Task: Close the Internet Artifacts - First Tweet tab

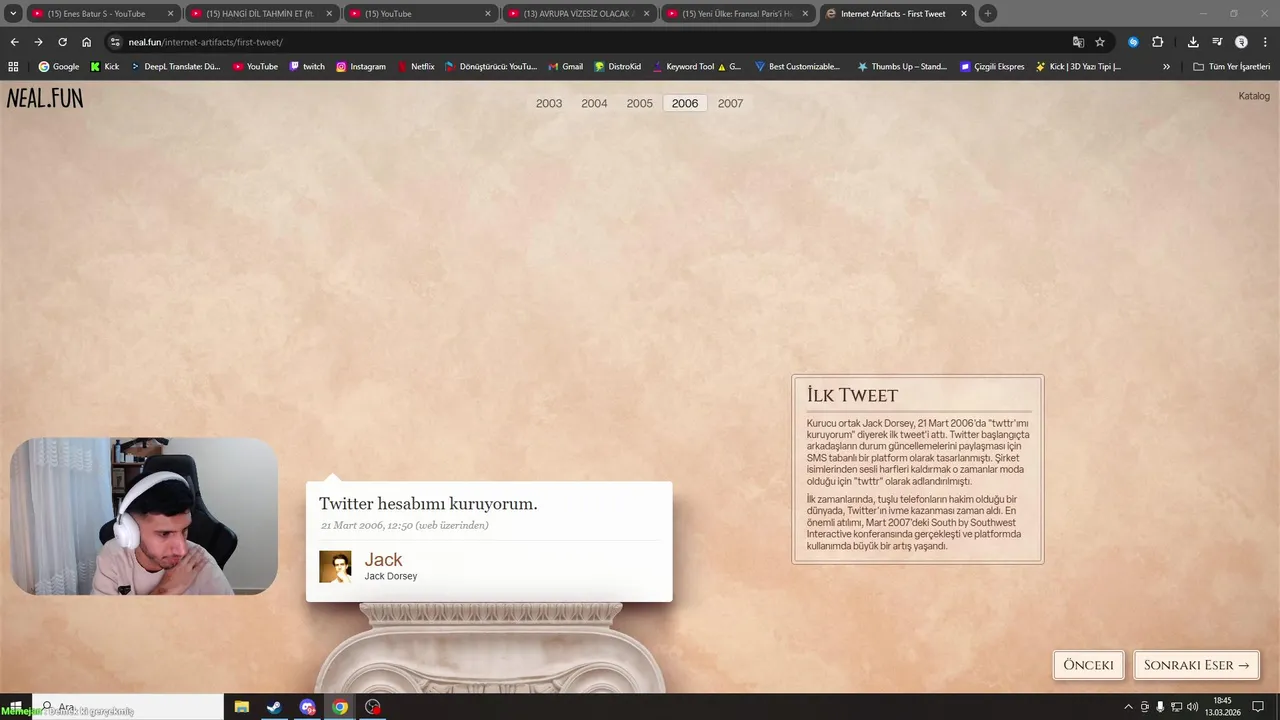Action: point(964,14)
